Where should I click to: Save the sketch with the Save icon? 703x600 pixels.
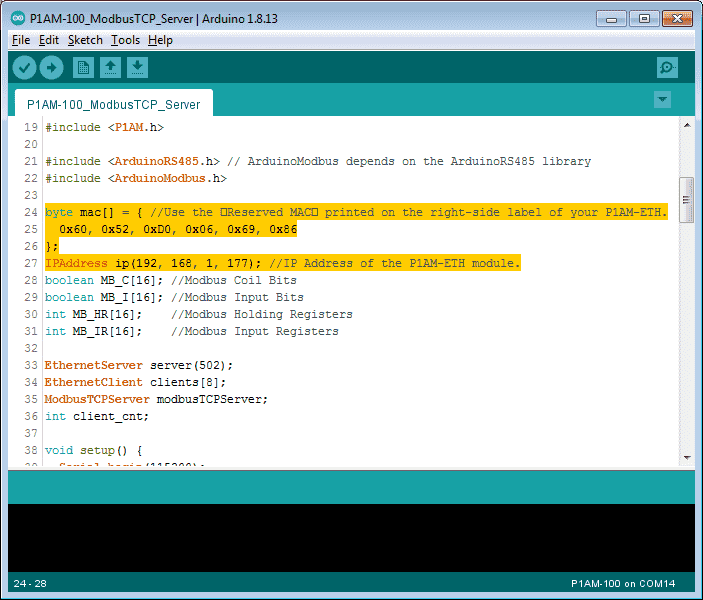pos(137,68)
